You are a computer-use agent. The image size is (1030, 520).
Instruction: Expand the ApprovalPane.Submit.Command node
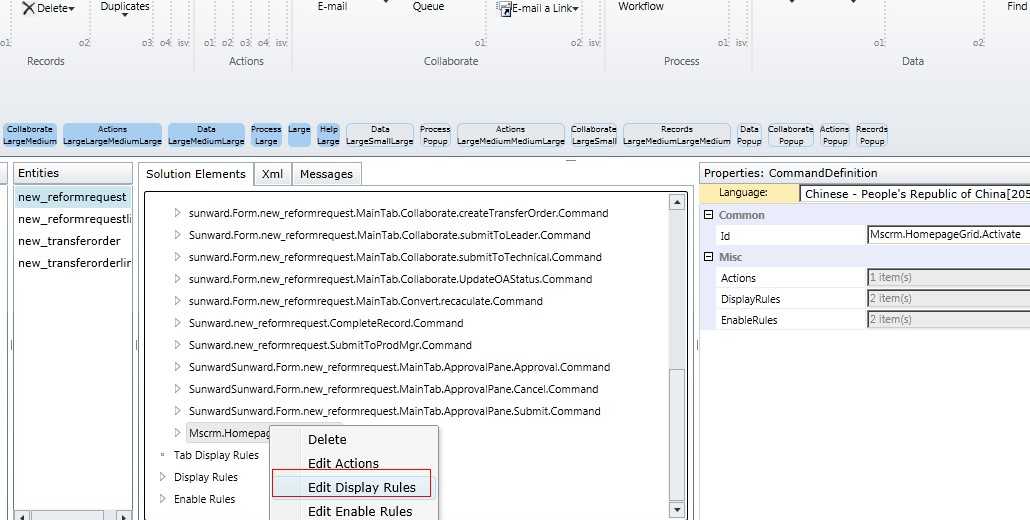click(x=177, y=411)
